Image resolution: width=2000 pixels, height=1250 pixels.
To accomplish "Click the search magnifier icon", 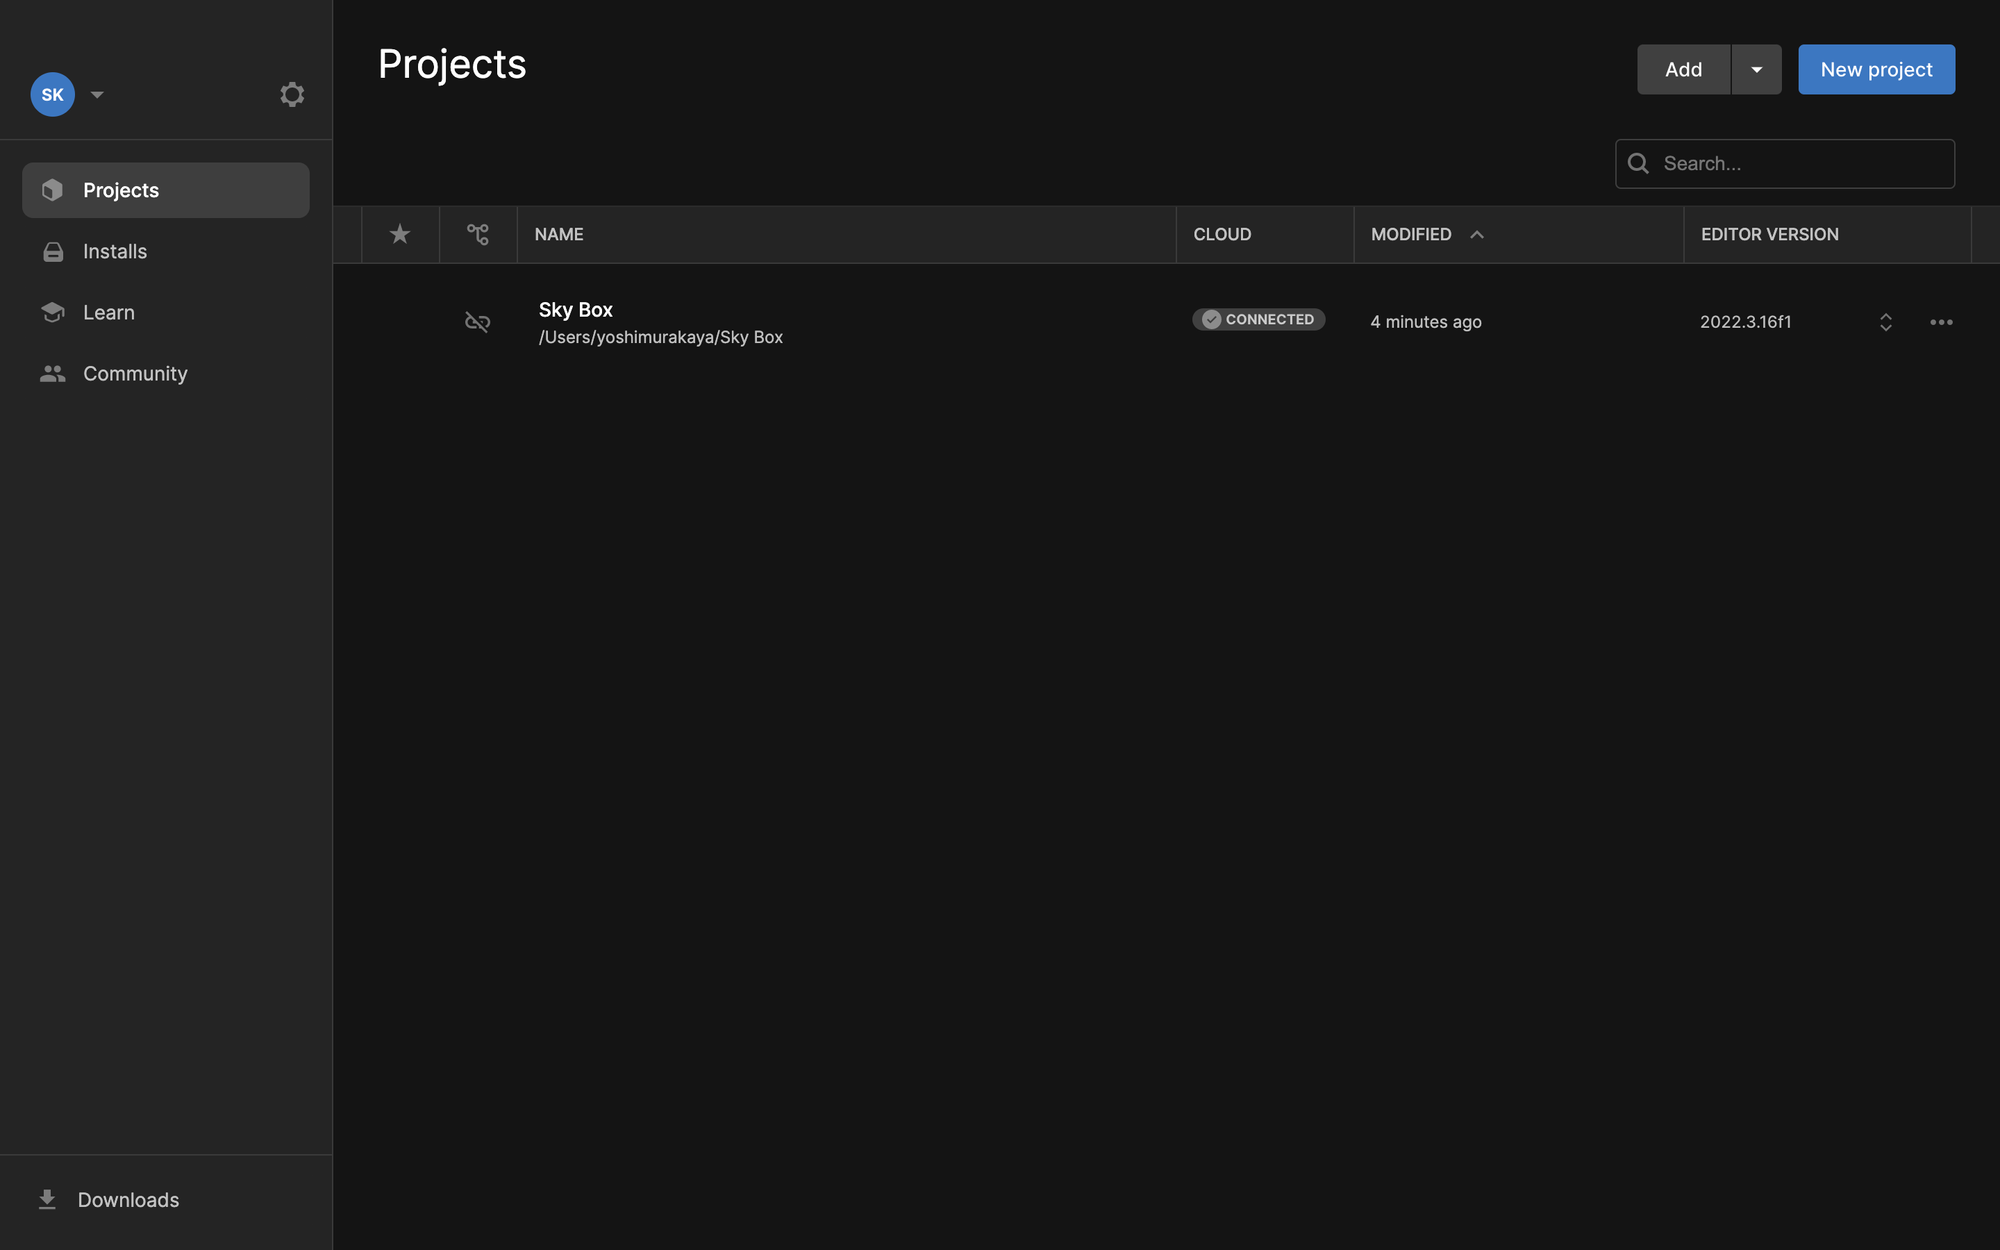I will (x=1638, y=163).
